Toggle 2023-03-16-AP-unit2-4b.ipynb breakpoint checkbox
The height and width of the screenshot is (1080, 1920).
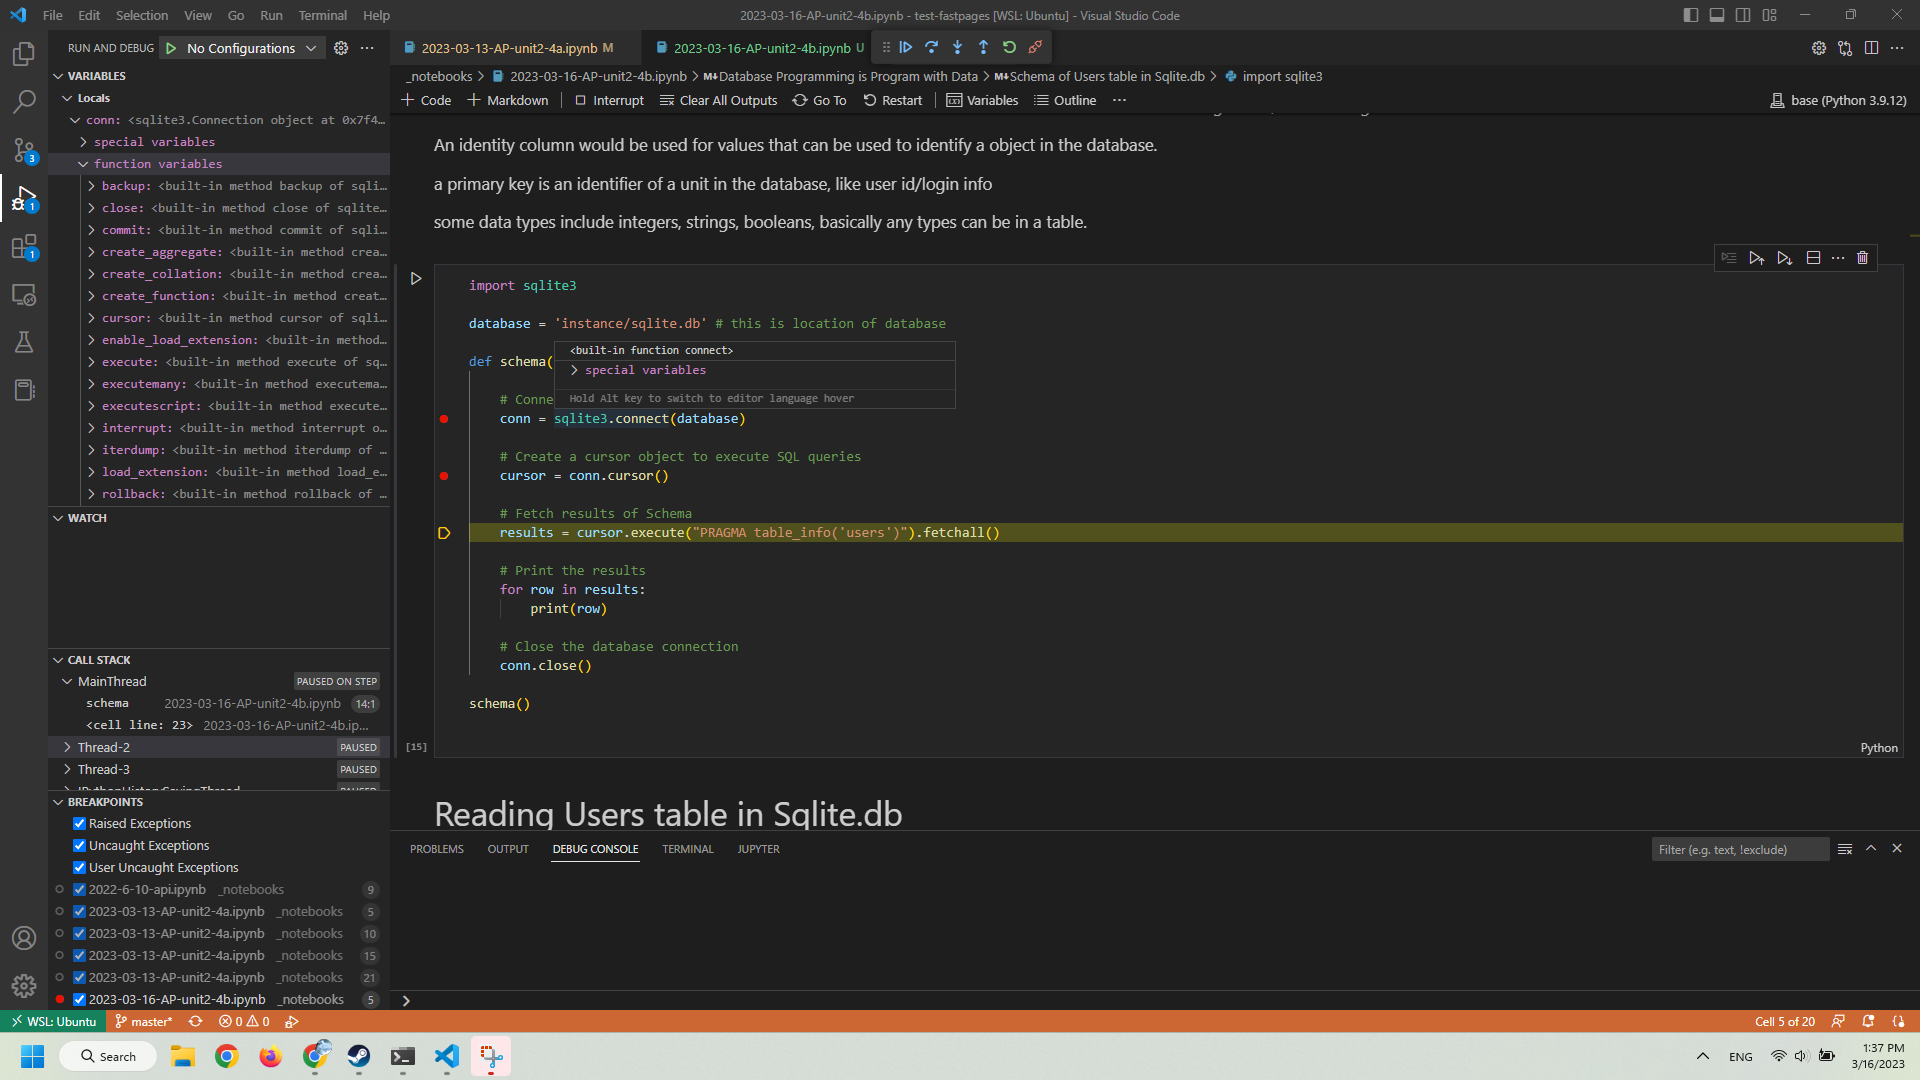(80, 1000)
